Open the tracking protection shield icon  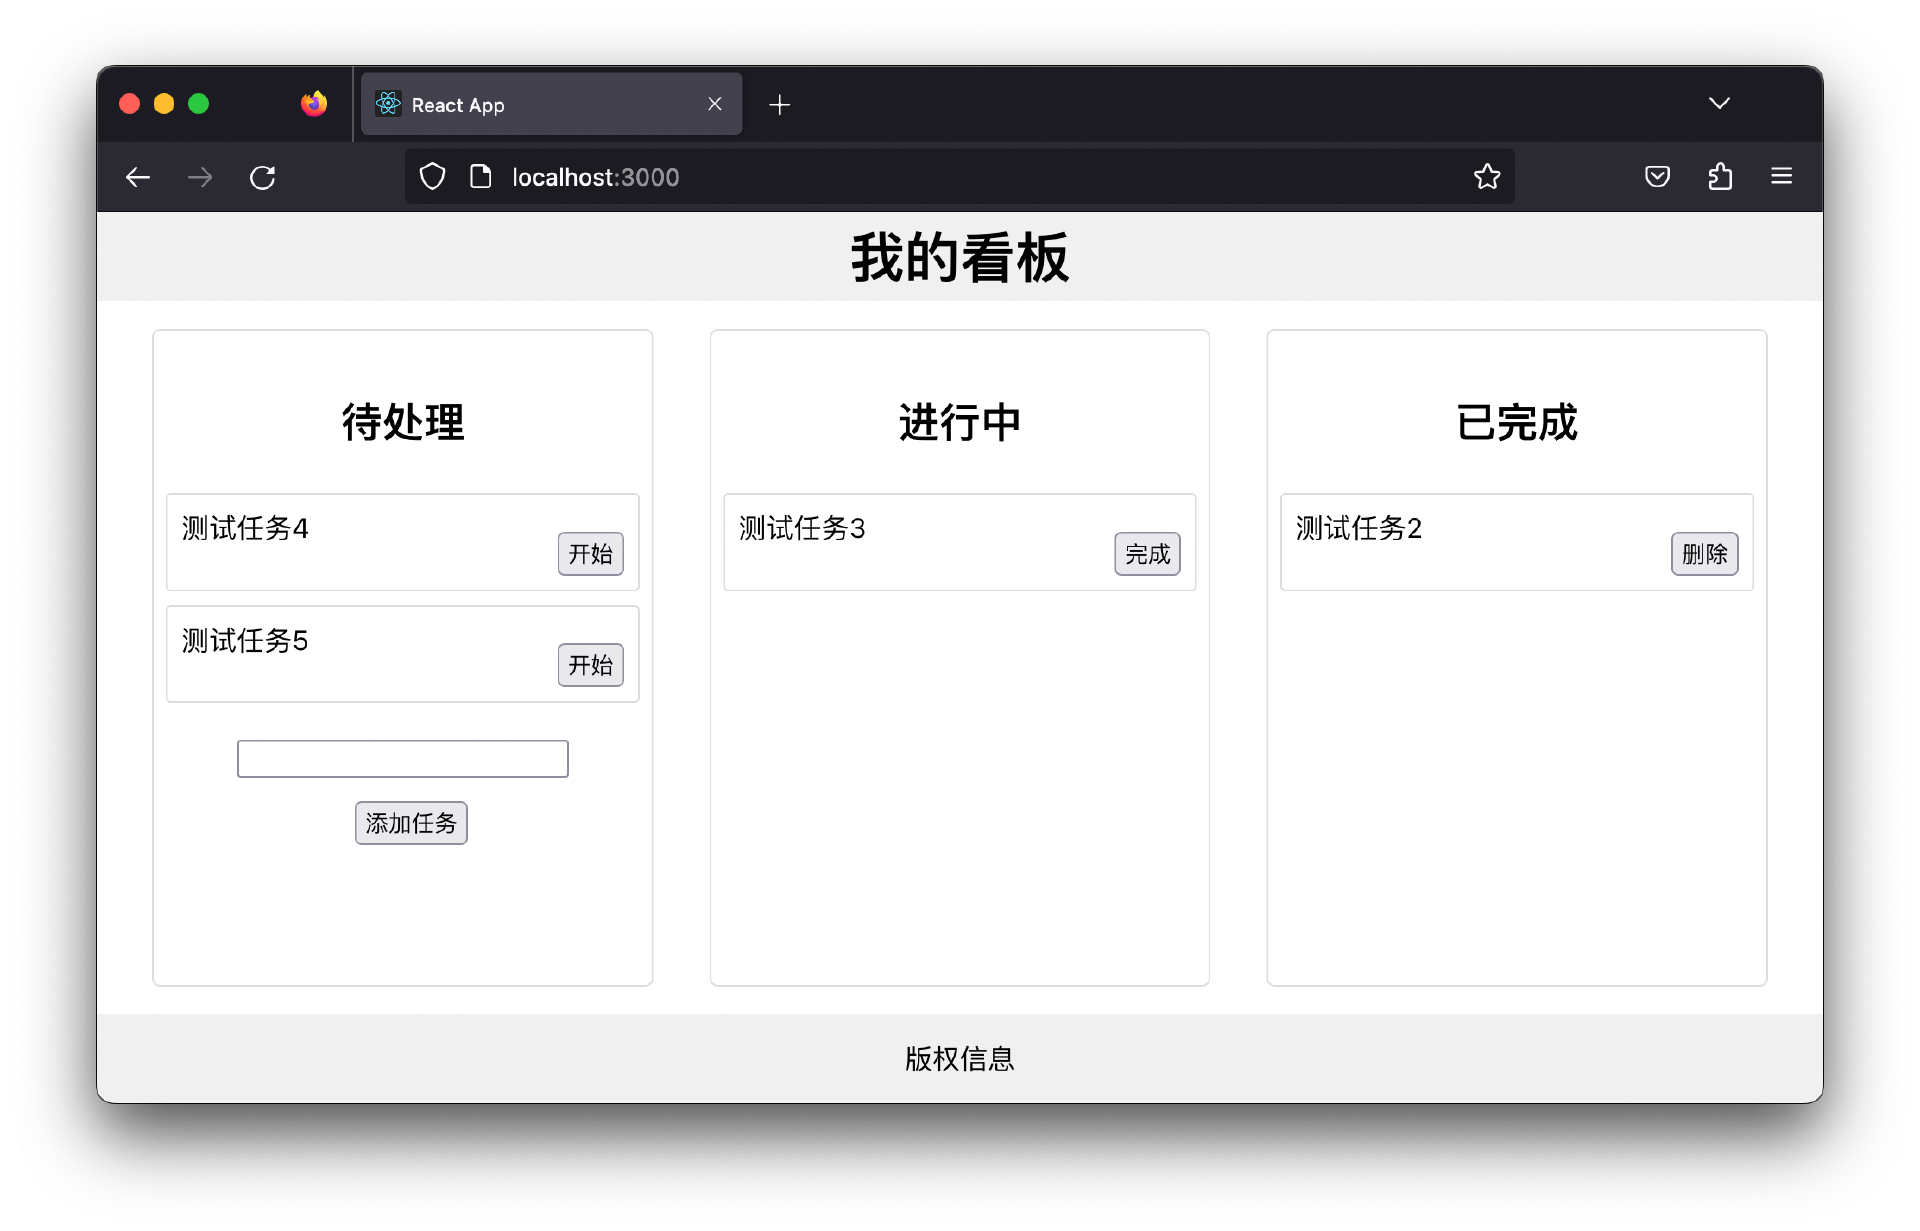pyautogui.click(x=432, y=177)
